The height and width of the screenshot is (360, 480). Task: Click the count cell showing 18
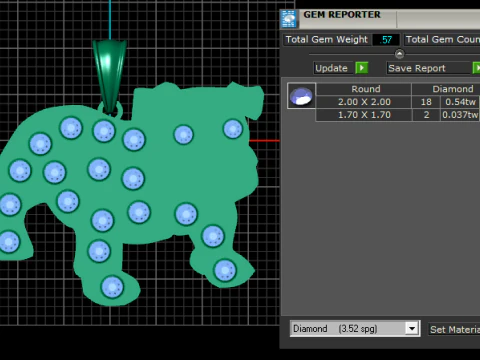[x=426, y=102]
